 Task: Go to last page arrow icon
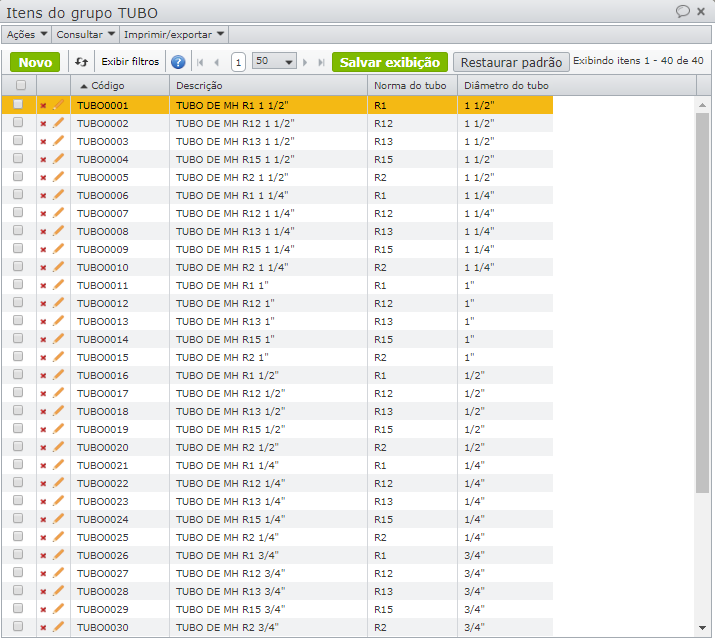click(x=321, y=62)
